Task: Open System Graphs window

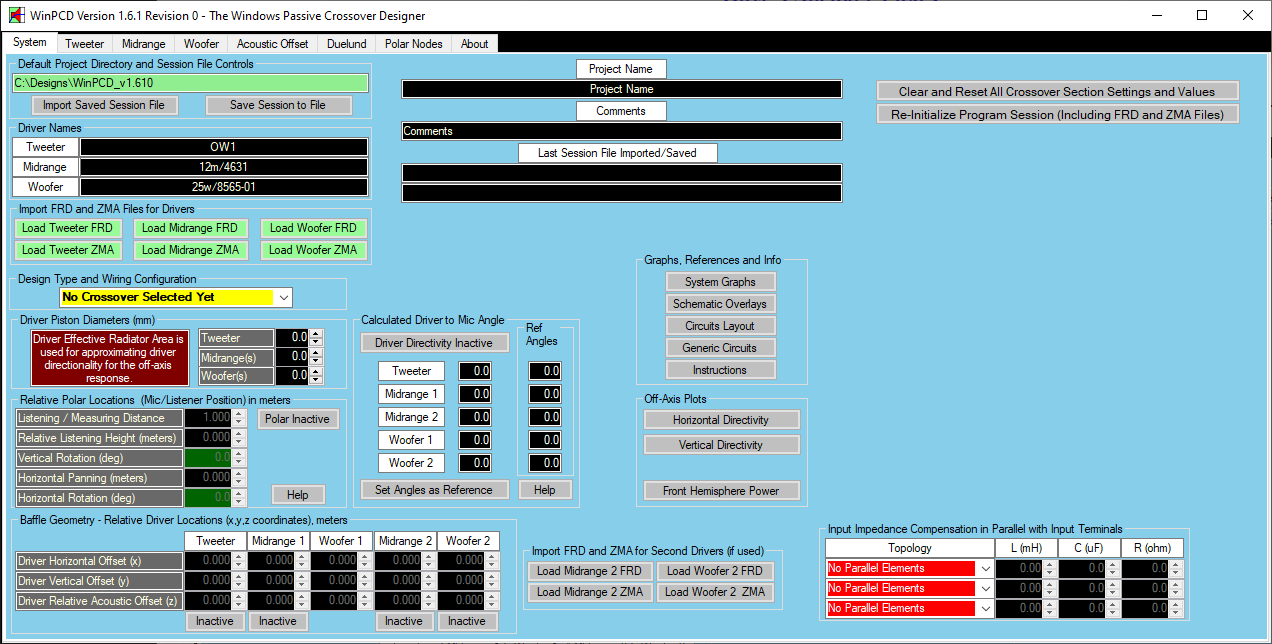Action: pyautogui.click(x=720, y=282)
